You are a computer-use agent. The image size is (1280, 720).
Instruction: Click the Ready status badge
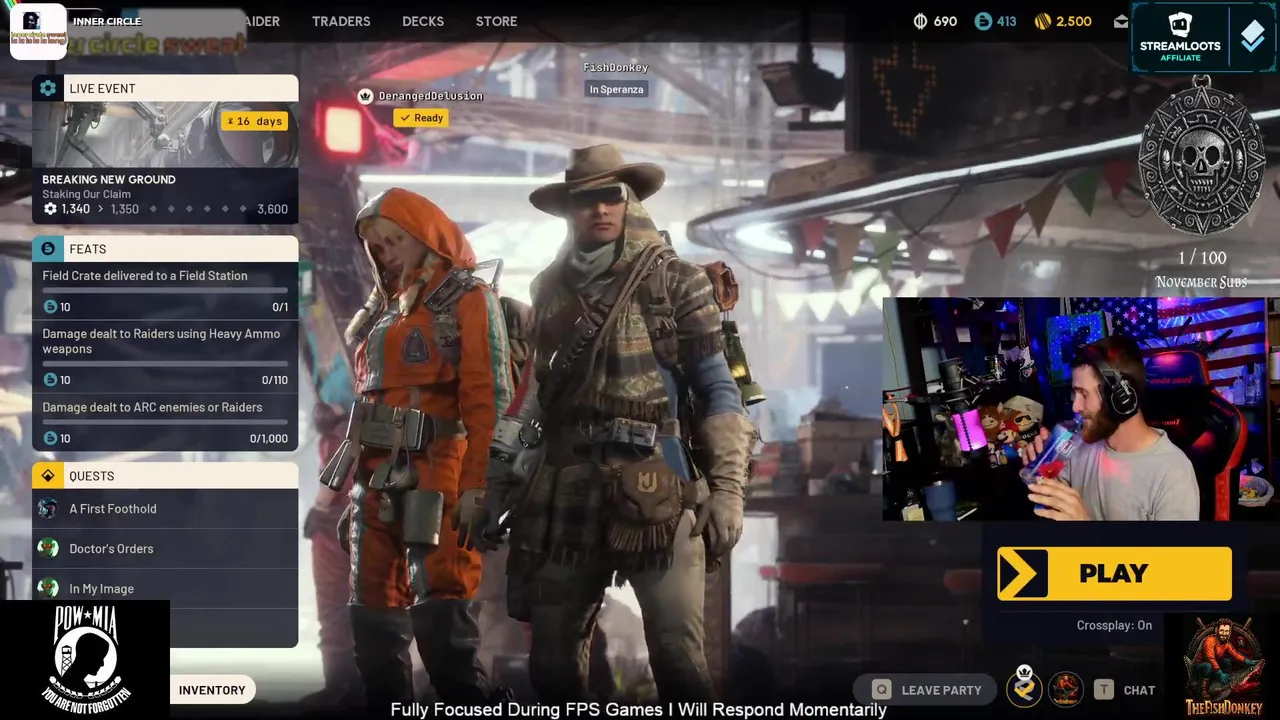click(x=420, y=118)
